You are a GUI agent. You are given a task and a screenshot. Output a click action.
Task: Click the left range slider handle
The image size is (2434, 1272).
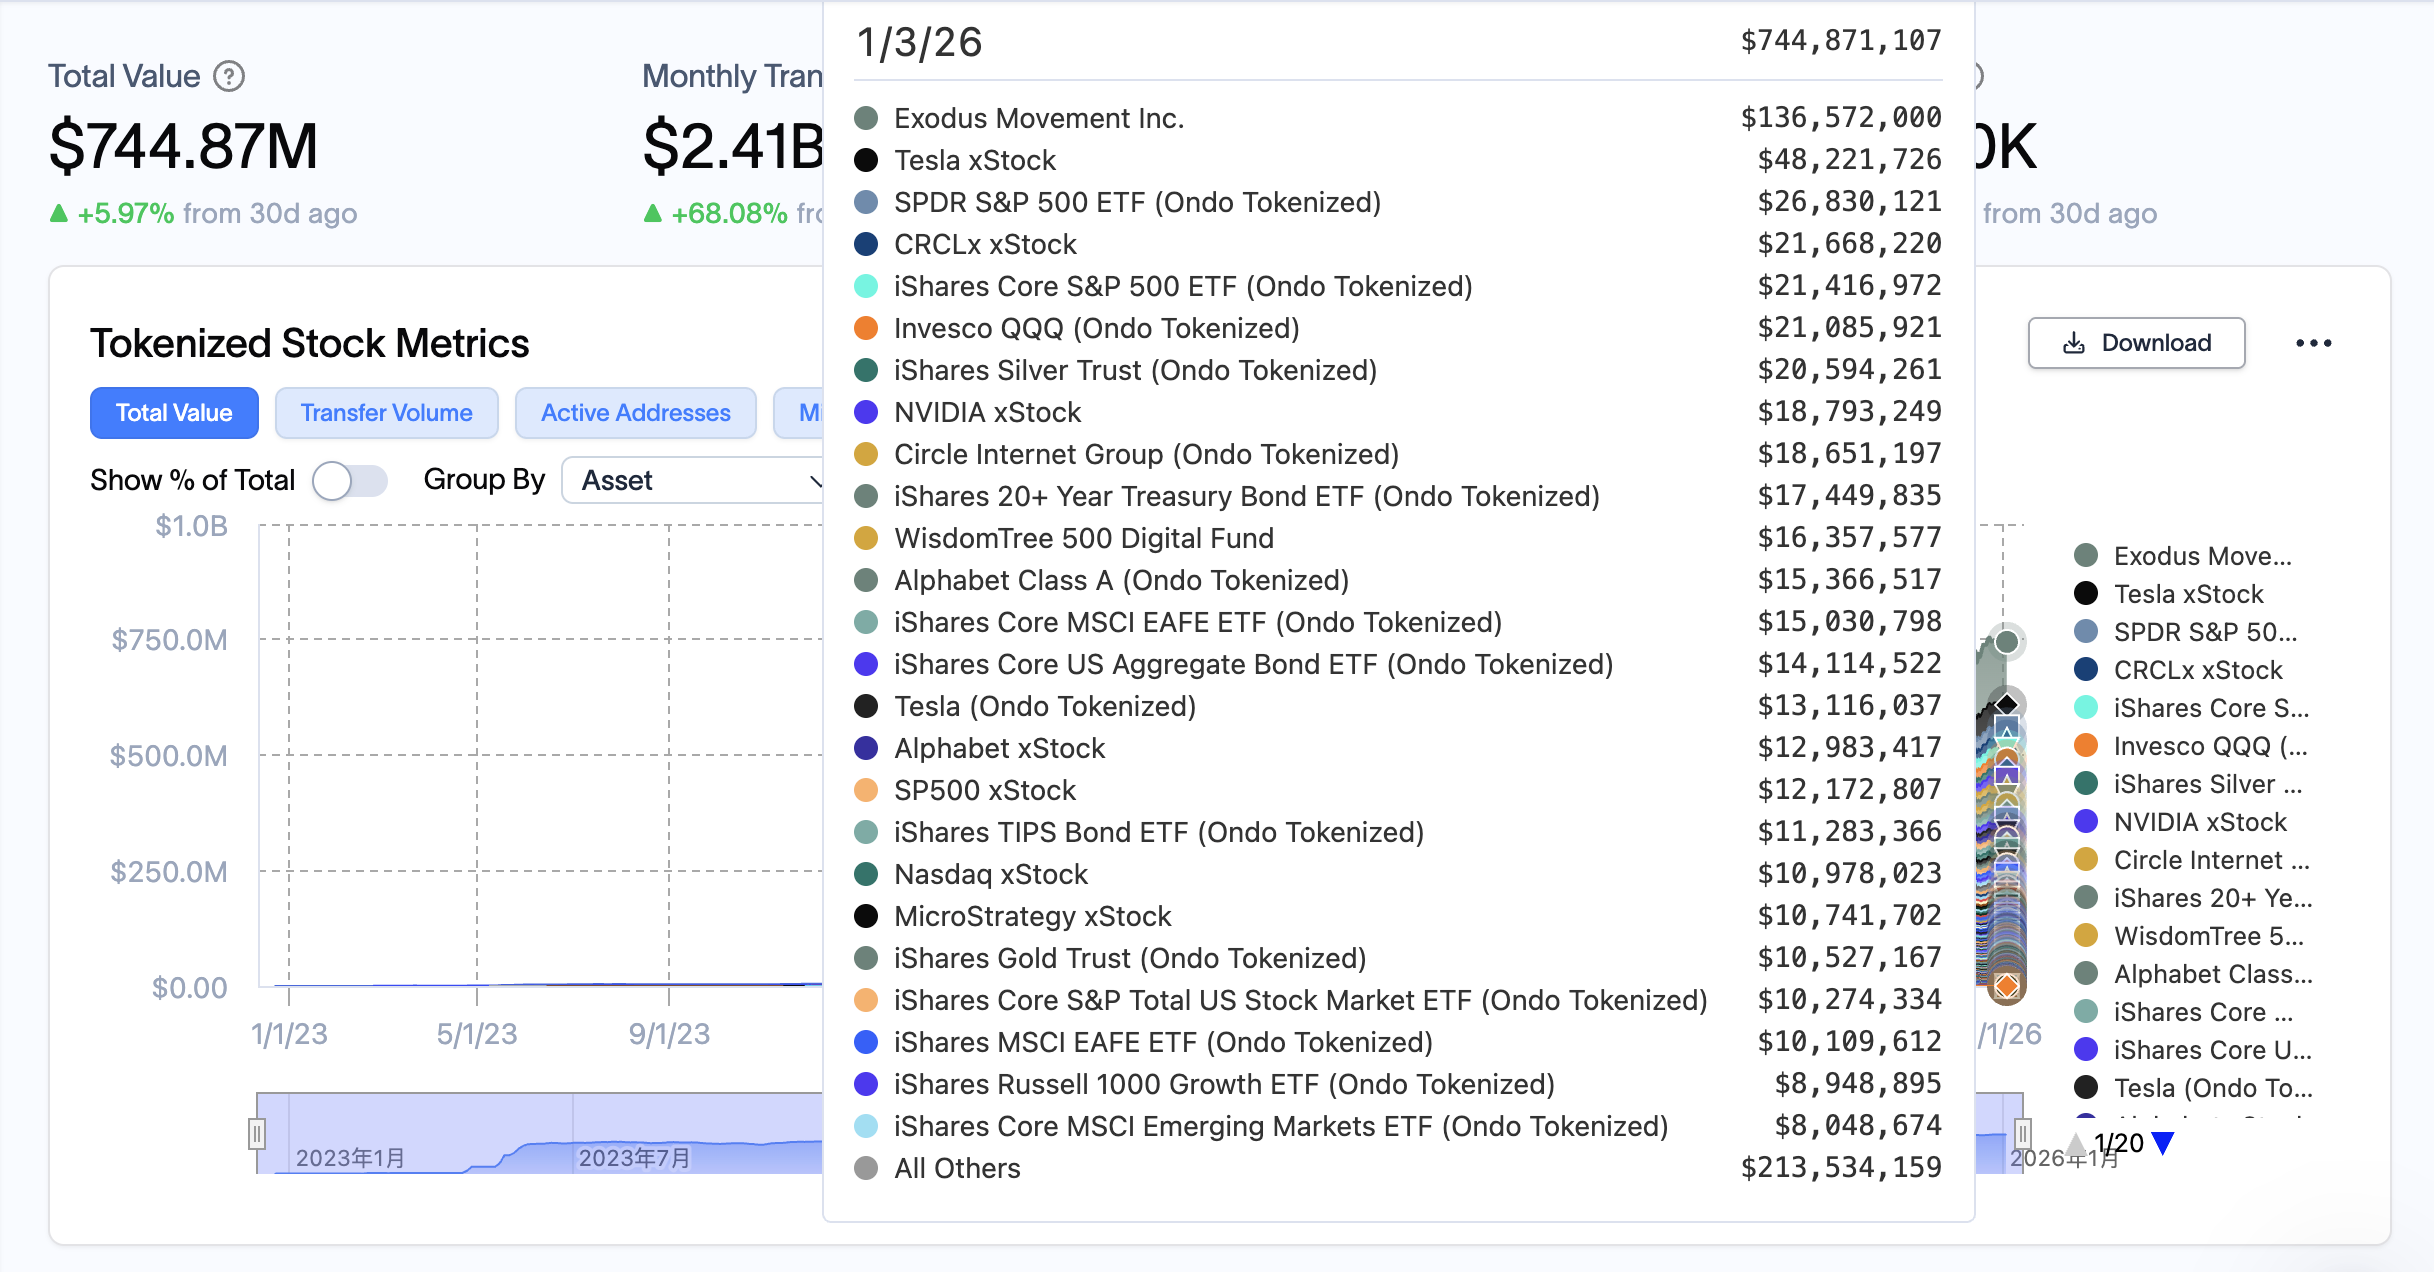click(257, 1133)
